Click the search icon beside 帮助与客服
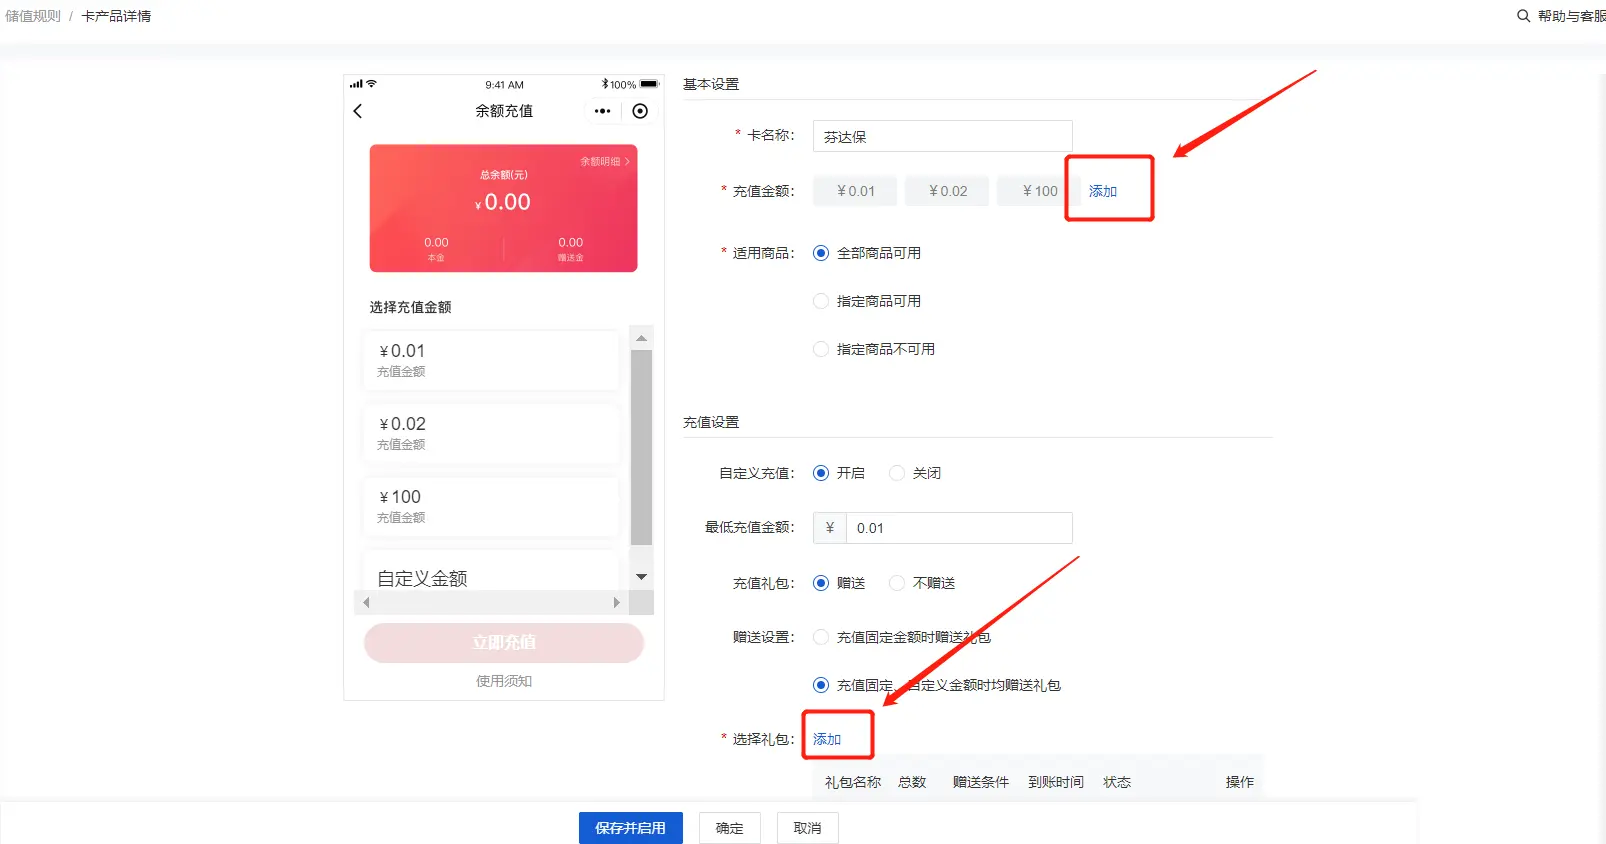The width and height of the screenshot is (1606, 844). [x=1523, y=16]
